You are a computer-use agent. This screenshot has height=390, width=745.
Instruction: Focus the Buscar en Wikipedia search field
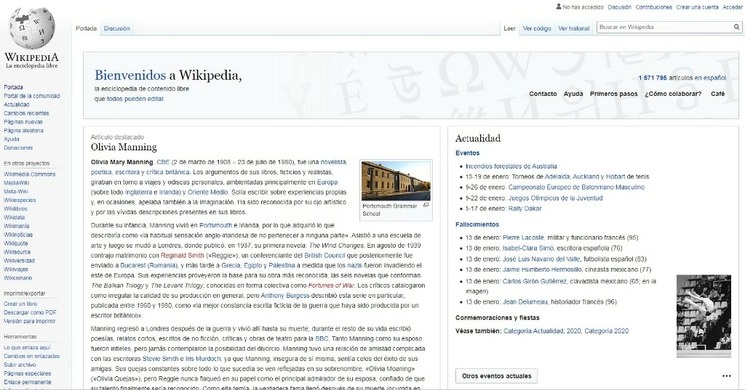pyautogui.click(x=665, y=28)
